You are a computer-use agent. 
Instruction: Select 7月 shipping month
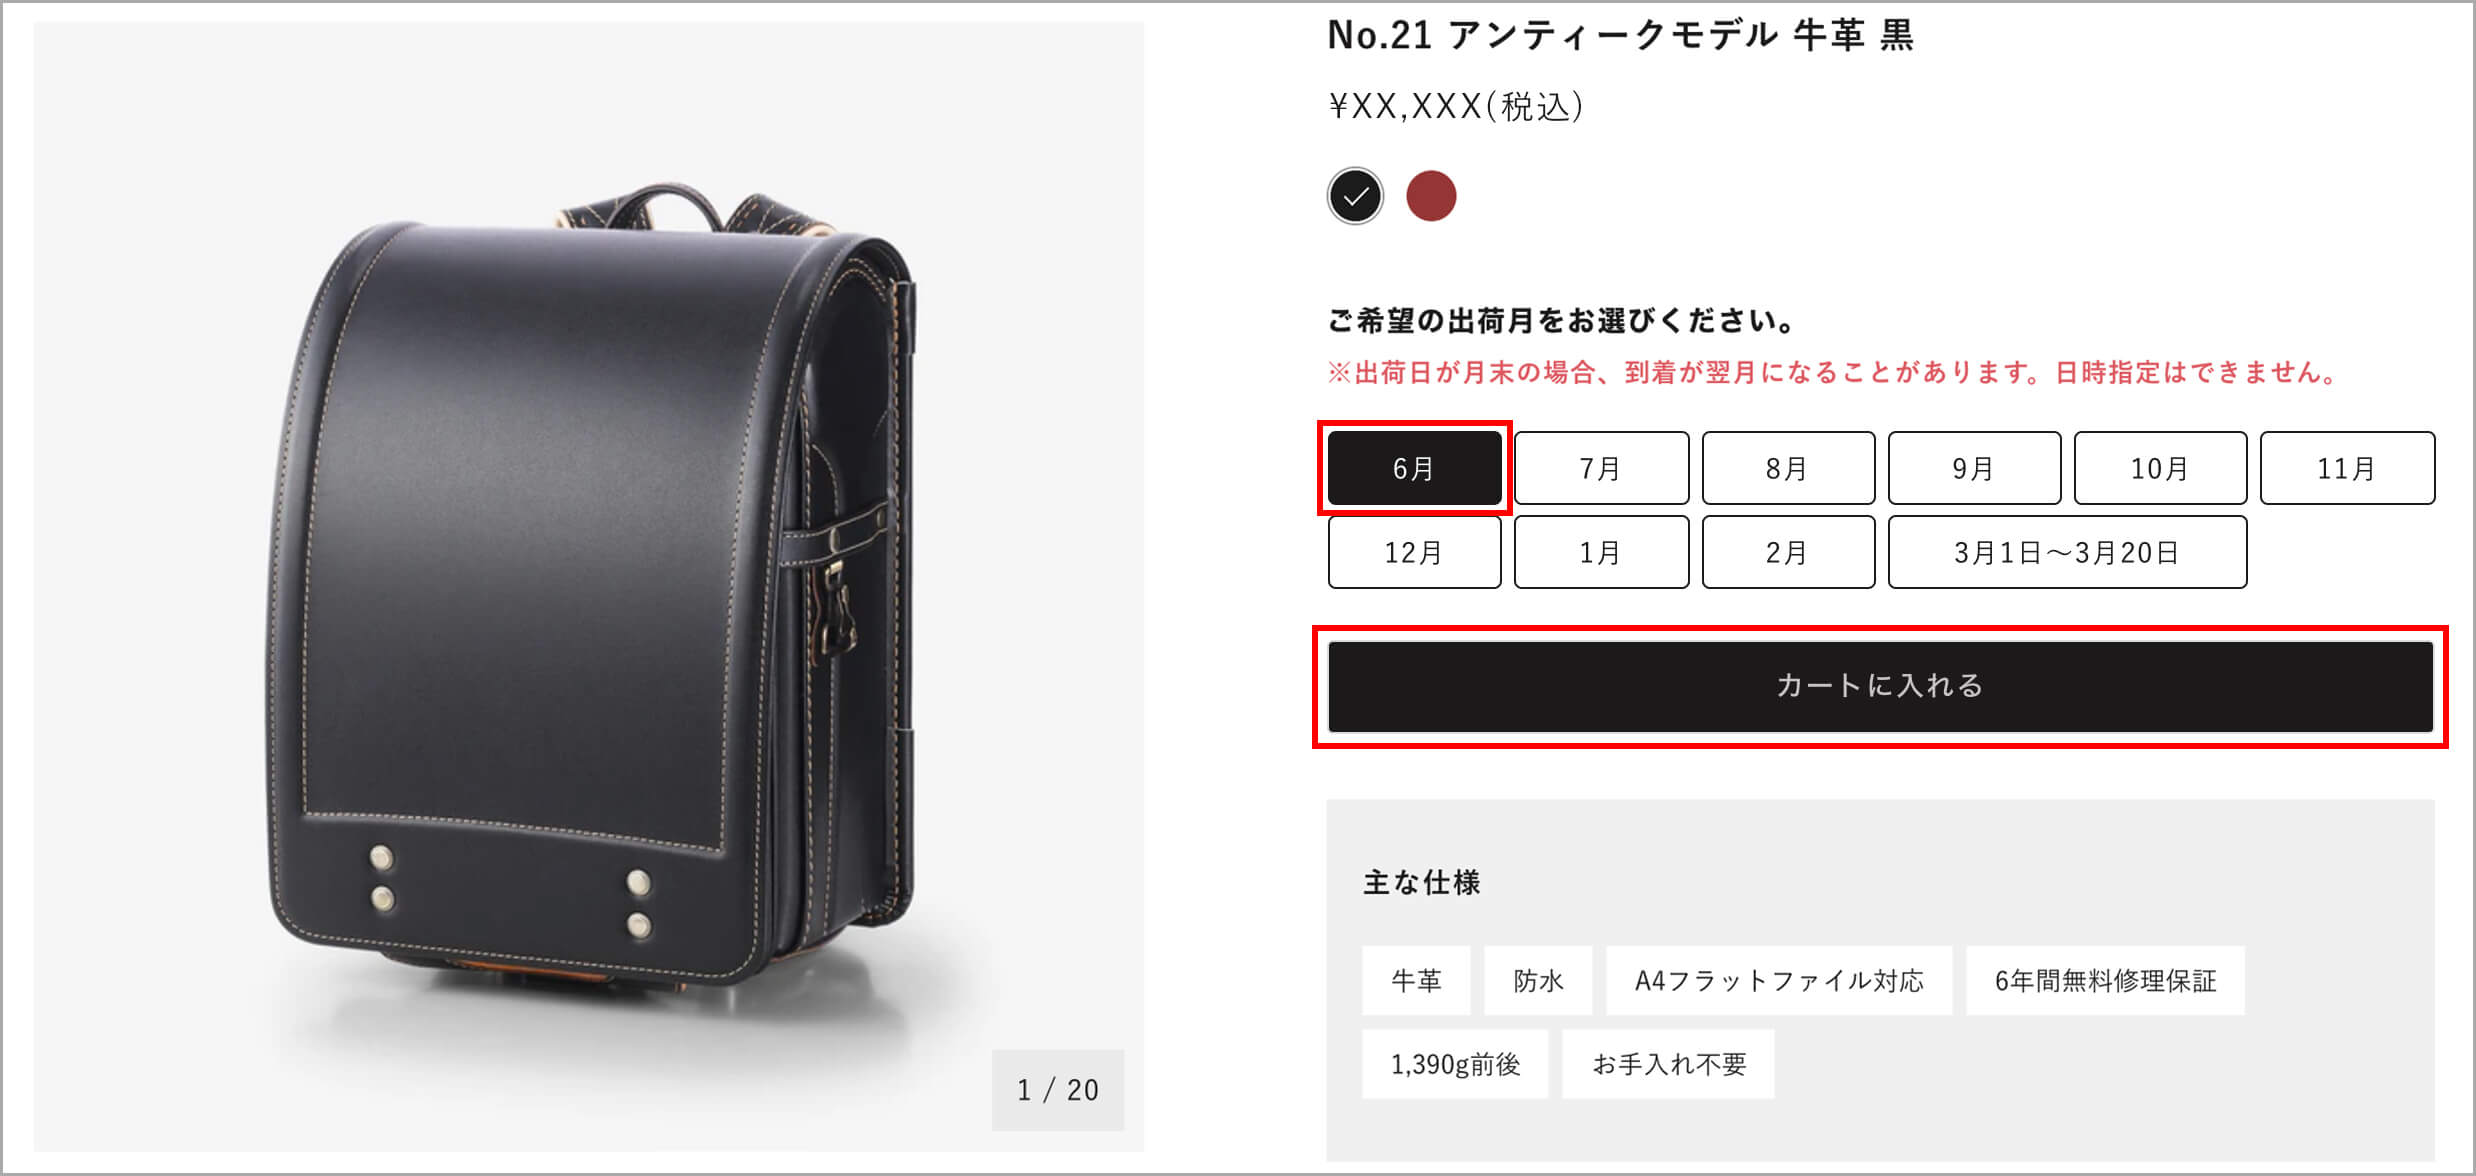click(1601, 468)
